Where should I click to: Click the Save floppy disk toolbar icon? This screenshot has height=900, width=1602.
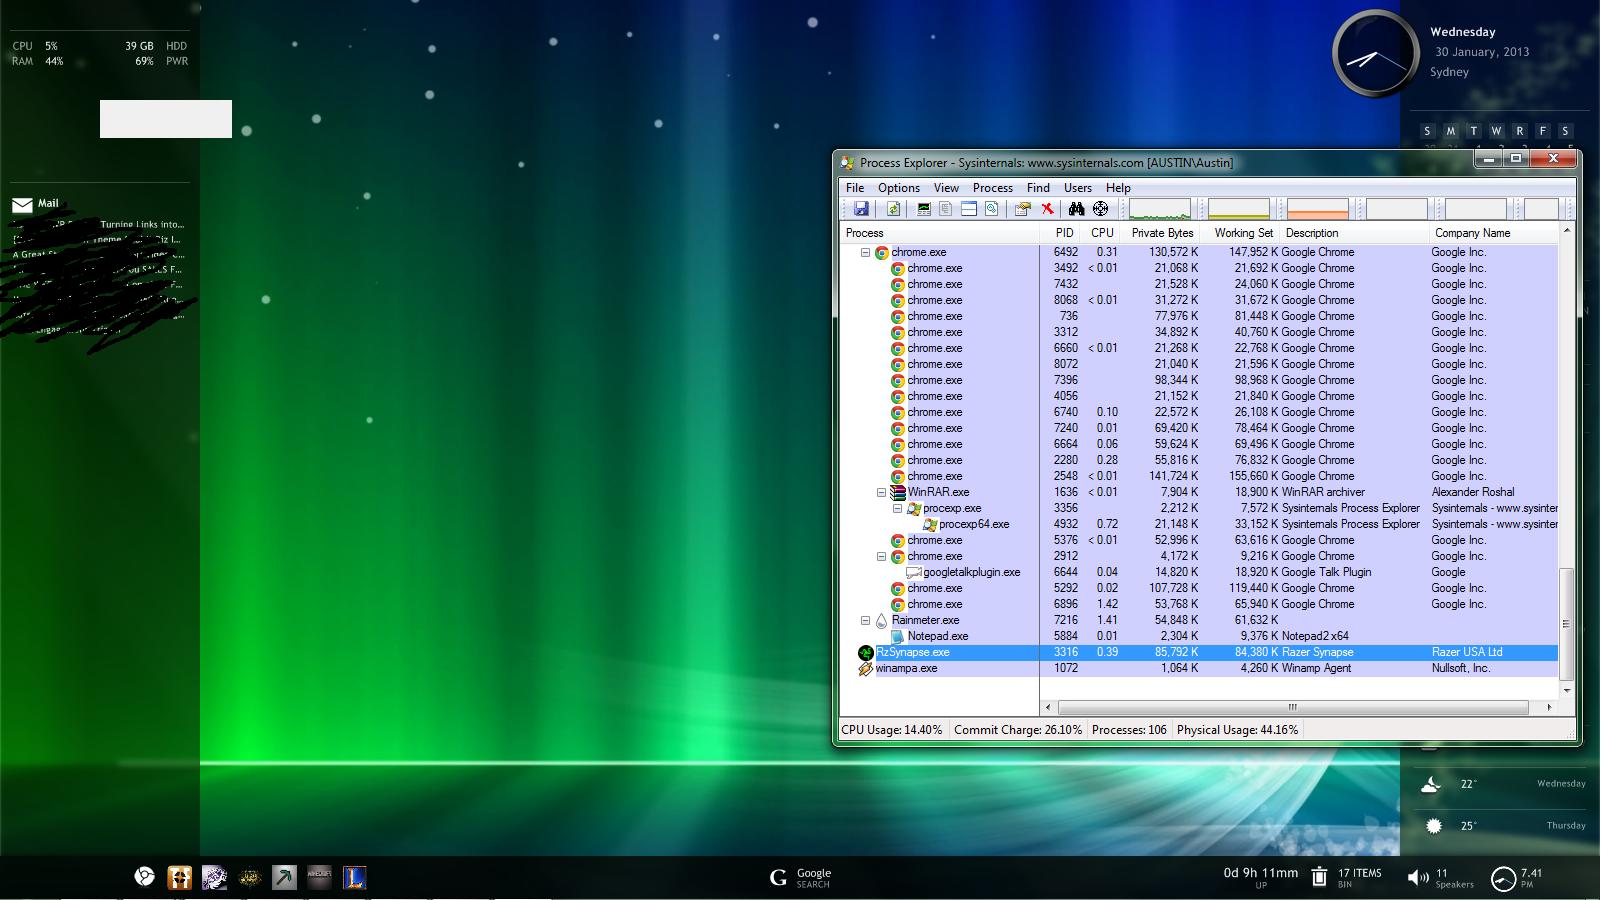pyautogui.click(x=861, y=209)
